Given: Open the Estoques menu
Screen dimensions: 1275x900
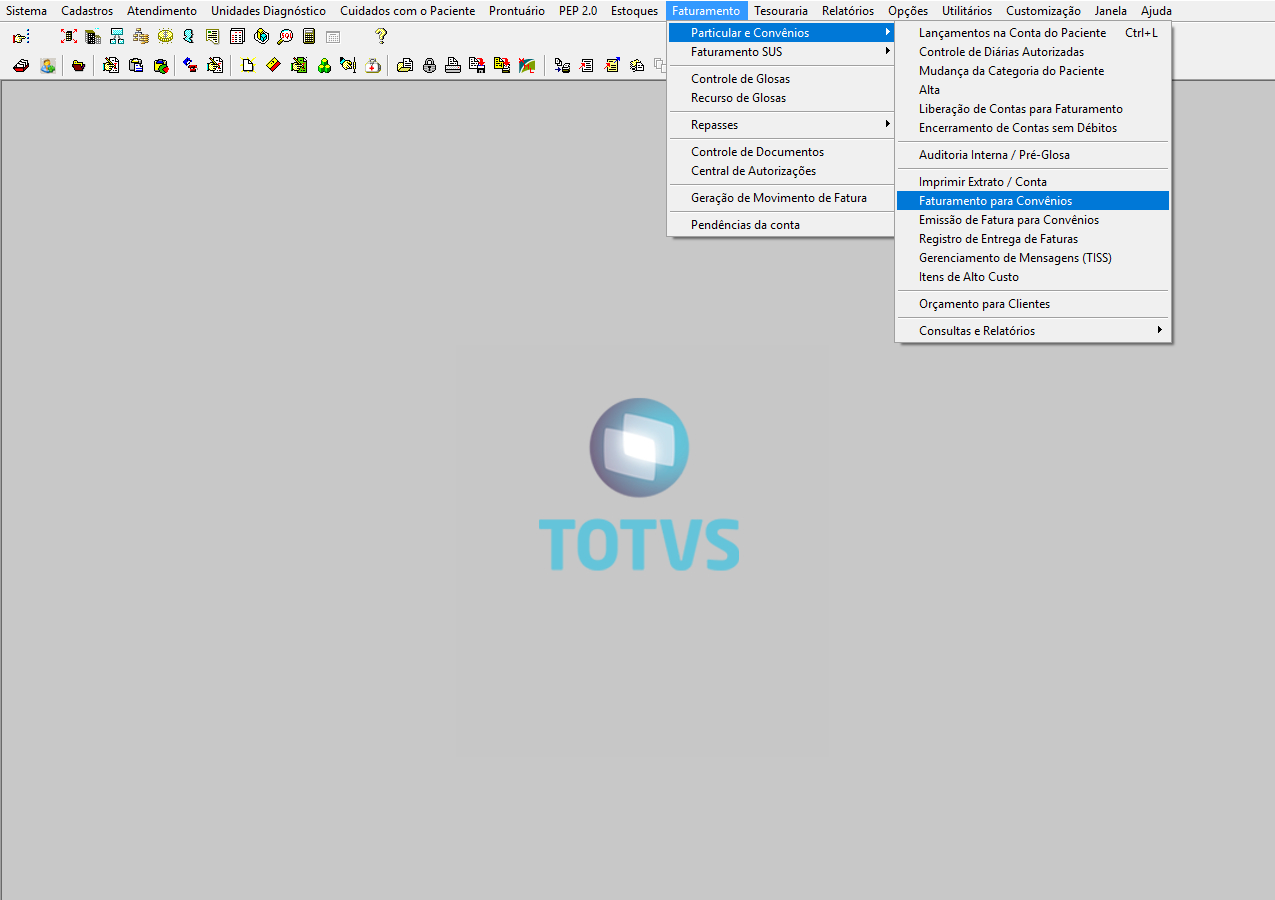Looking at the screenshot, I should (x=634, y=11).
